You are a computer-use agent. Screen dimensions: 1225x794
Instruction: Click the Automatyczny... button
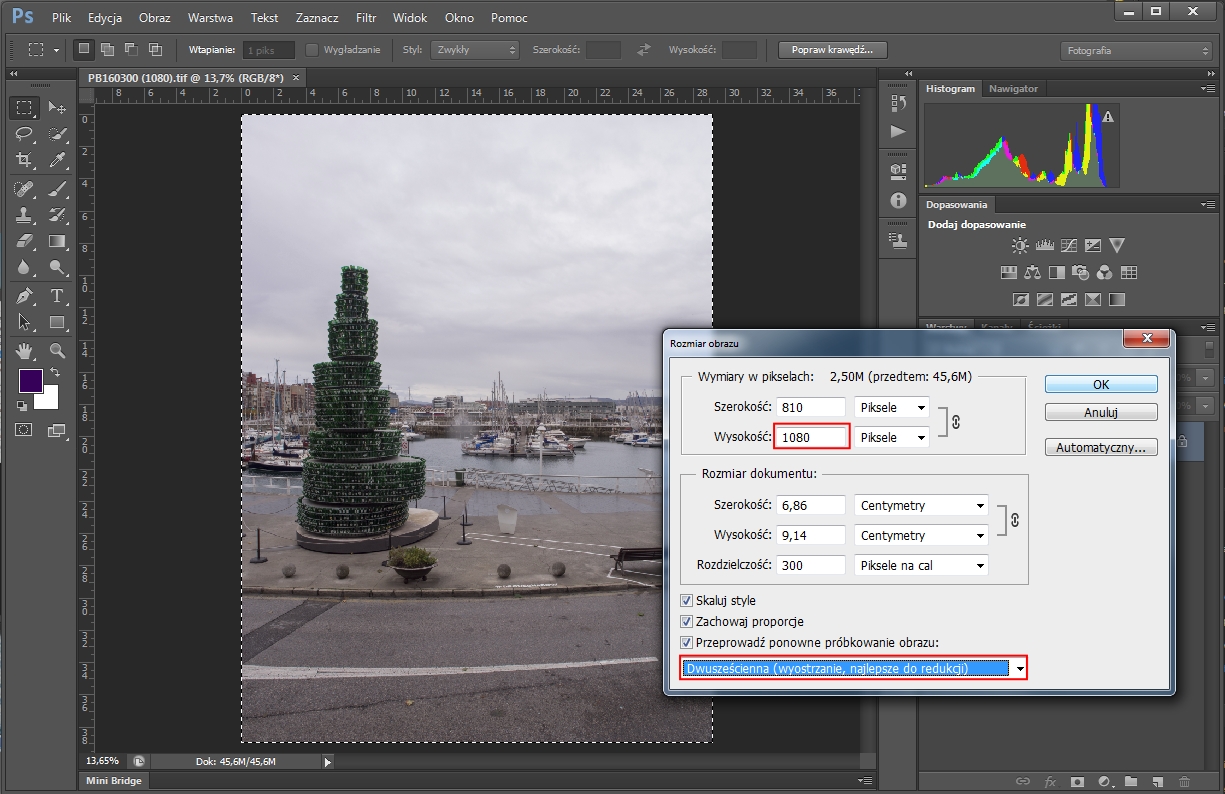click(x=1100, y=448)
